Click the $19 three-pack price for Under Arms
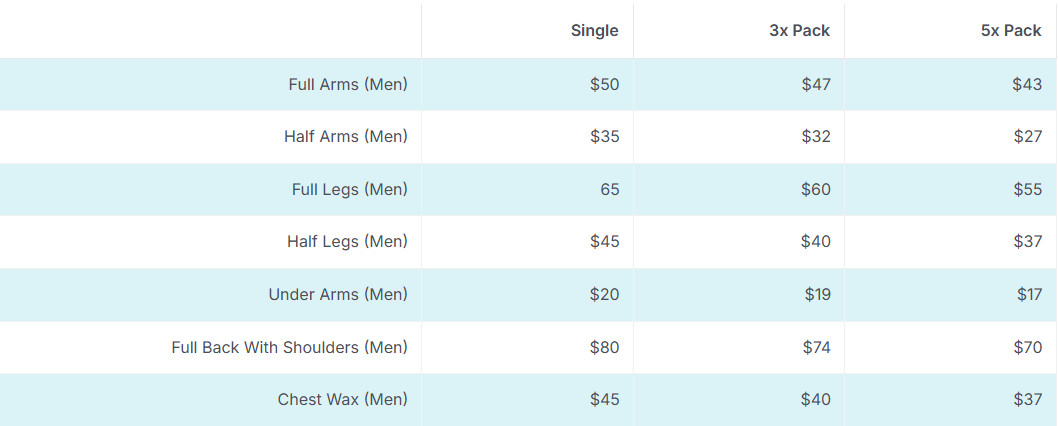Screen dimensions: 1058x426 point(818,294)
